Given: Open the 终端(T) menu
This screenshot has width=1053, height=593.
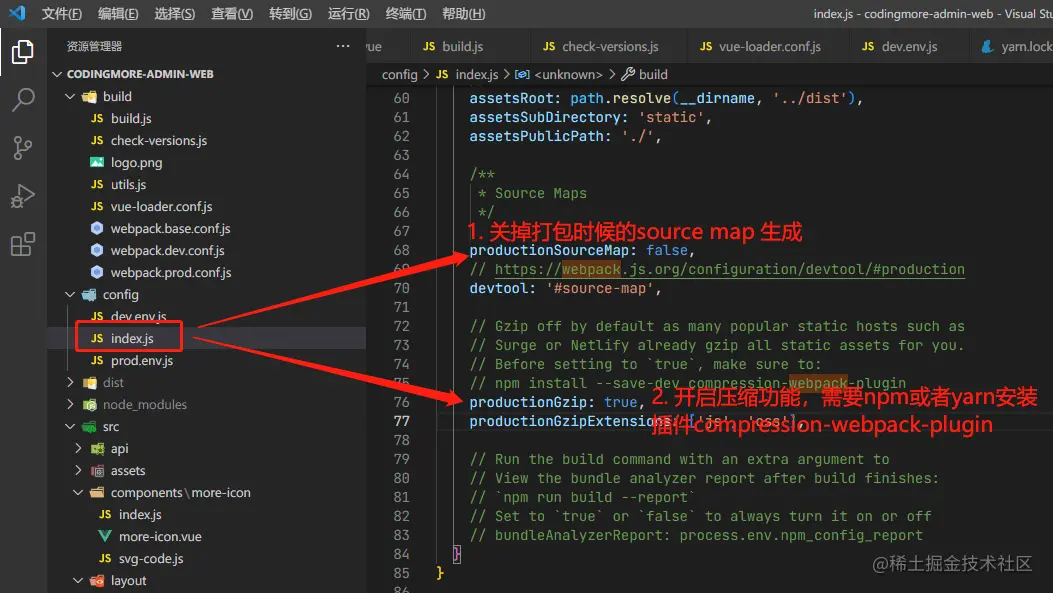Looking at the screenshot, I should pyautogui.click(x=406, y=13).
